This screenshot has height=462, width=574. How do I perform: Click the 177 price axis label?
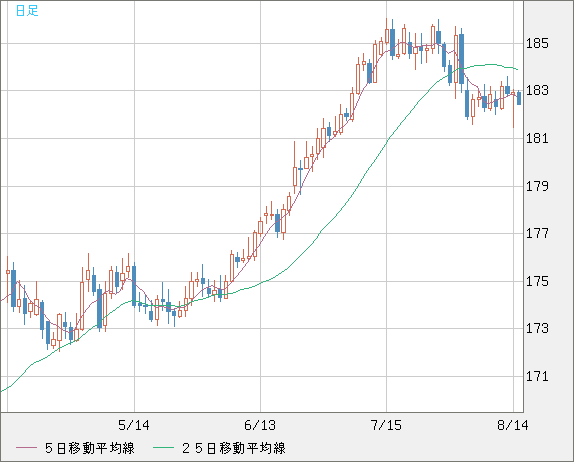point(537,233)
